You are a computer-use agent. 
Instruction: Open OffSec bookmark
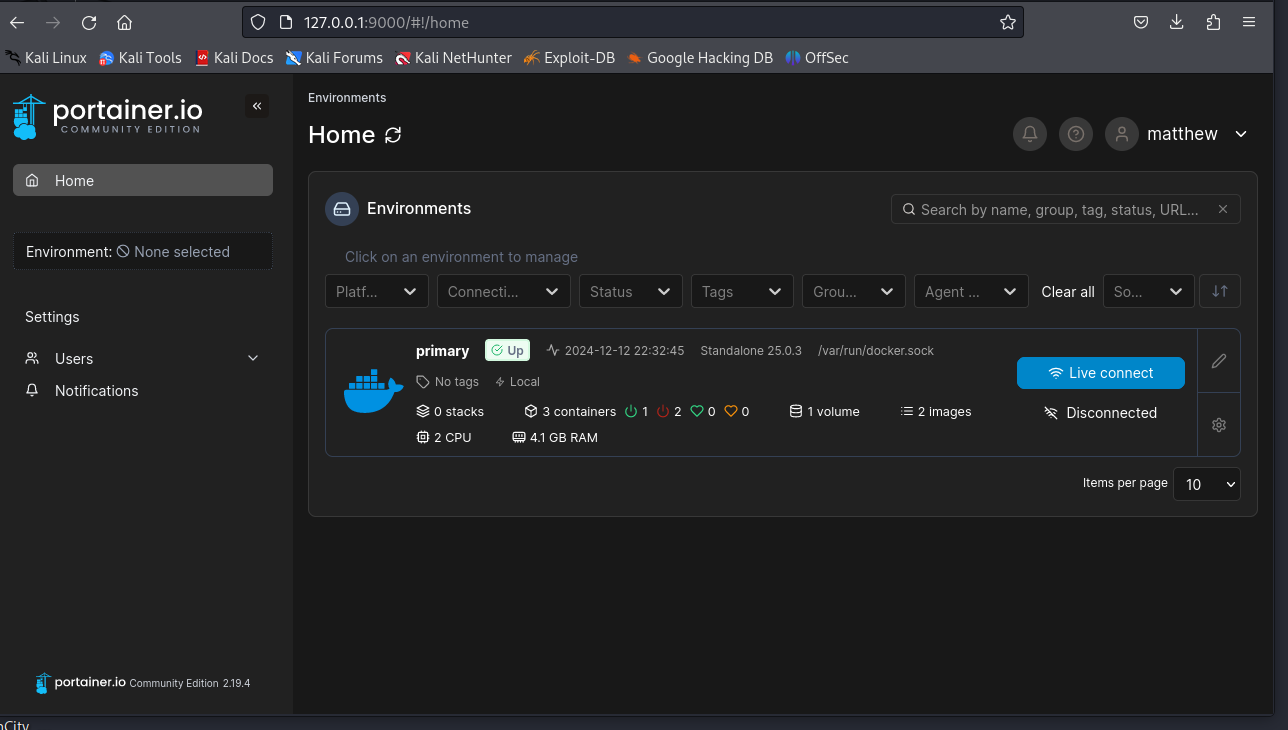coord(817,58)
